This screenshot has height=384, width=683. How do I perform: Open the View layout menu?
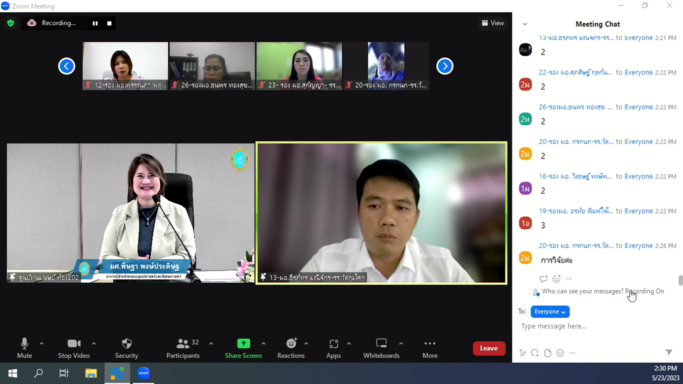pyautogui.click(x=493, y=23)
